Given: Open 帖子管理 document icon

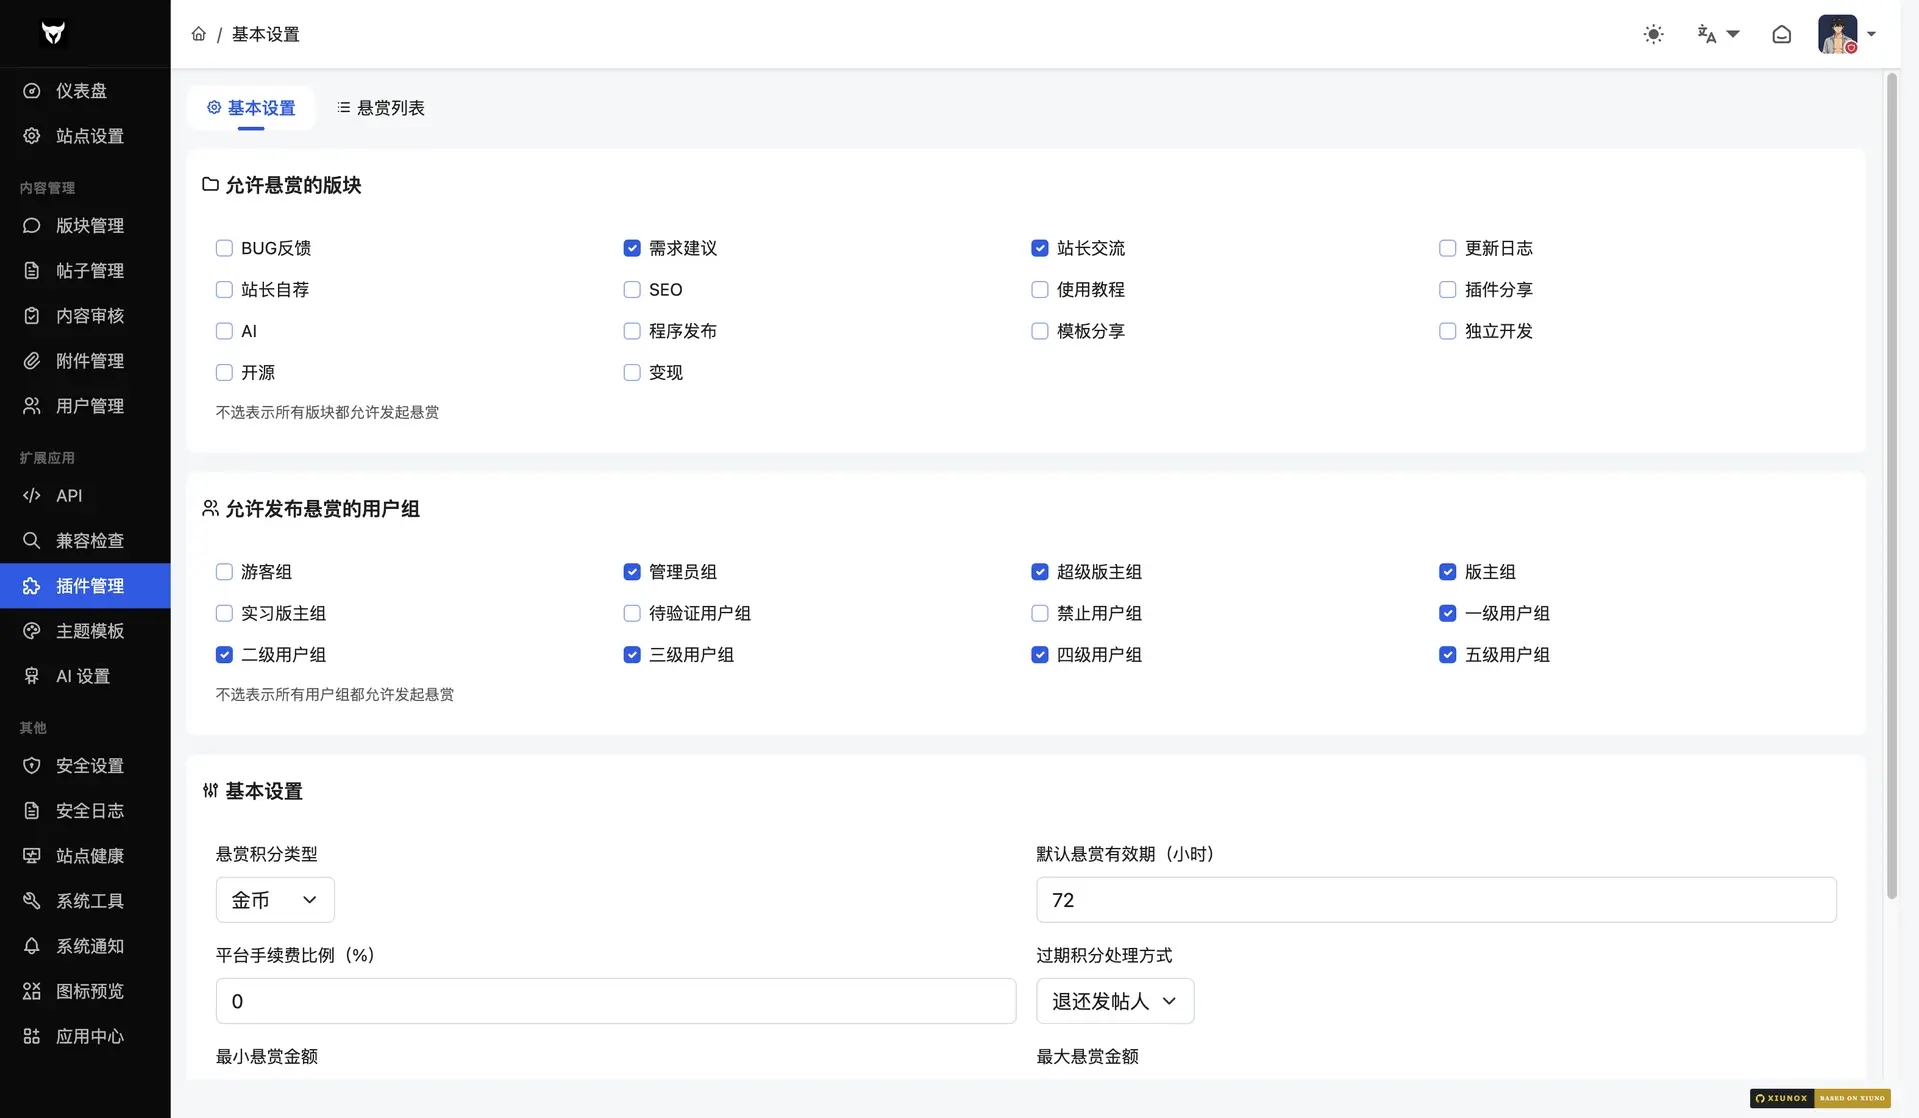Looking at the screenshot, I should [32, 271].
